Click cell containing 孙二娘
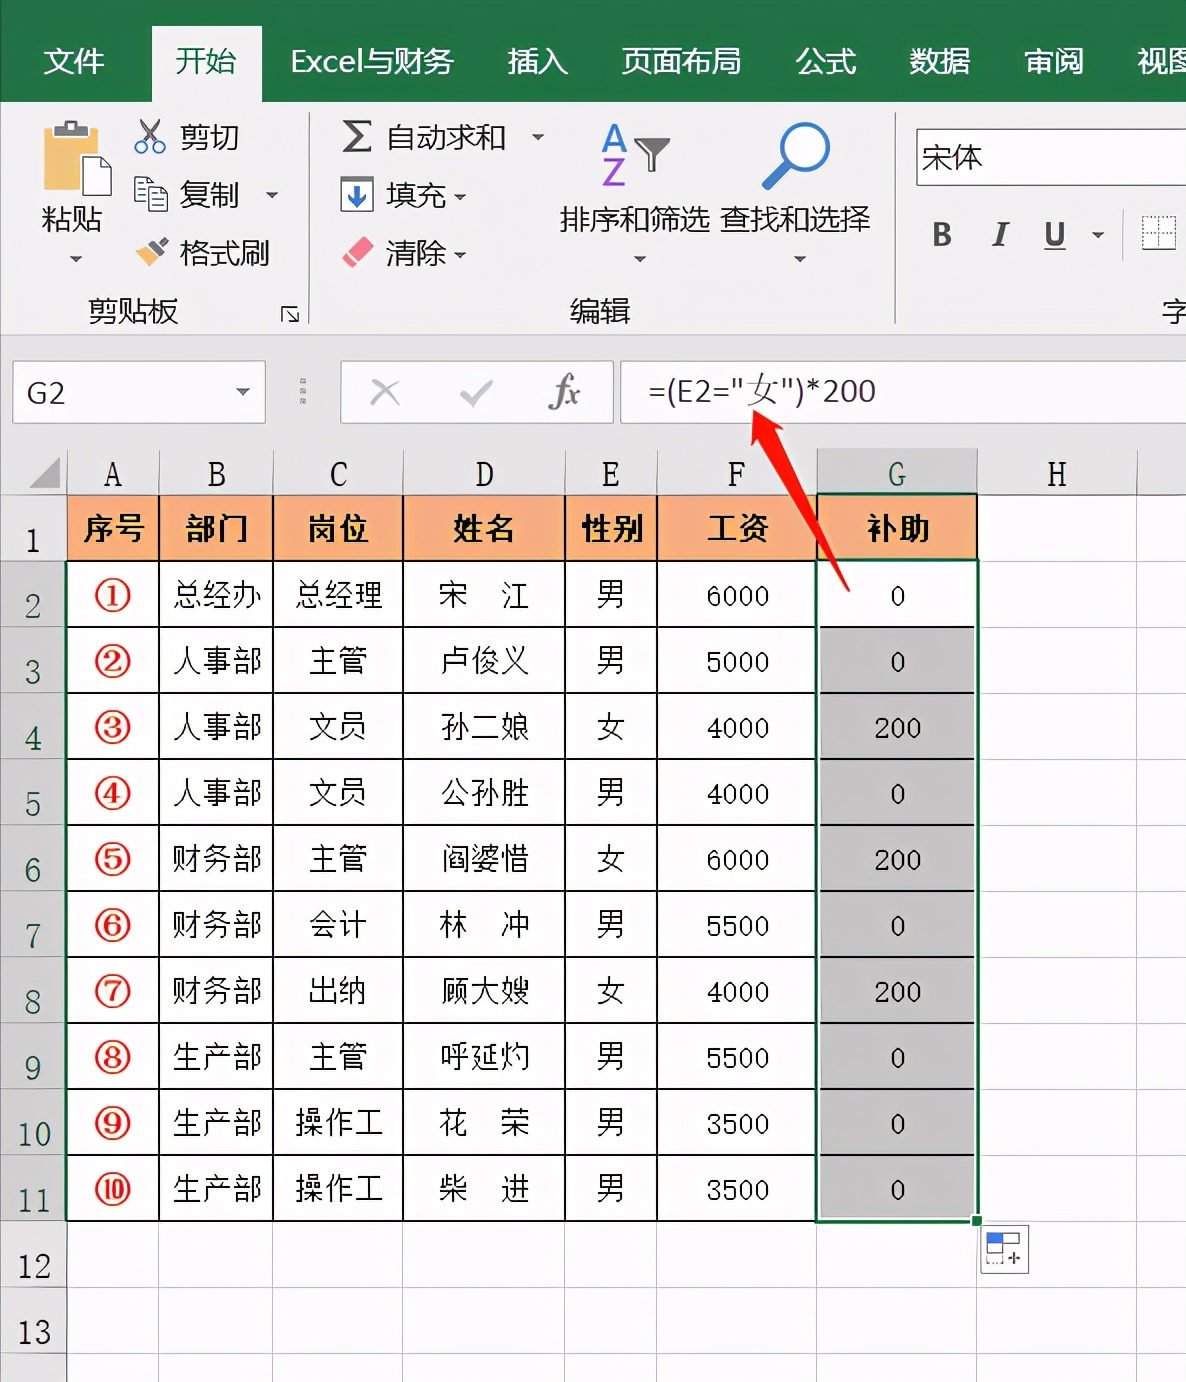The image size is (1186, 1382). pyautogui.click(x=484, y=727)
